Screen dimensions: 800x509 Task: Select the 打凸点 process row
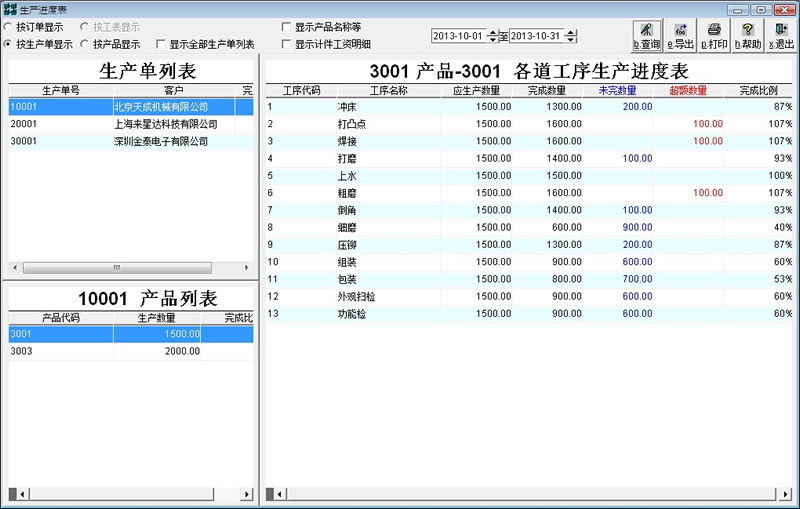529,124
